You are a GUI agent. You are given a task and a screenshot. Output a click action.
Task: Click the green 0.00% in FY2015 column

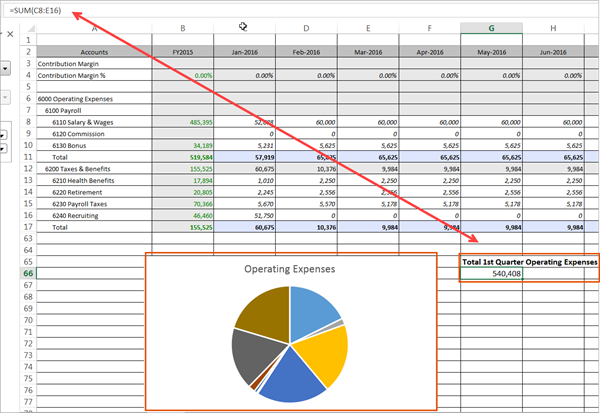pos(183,75)
